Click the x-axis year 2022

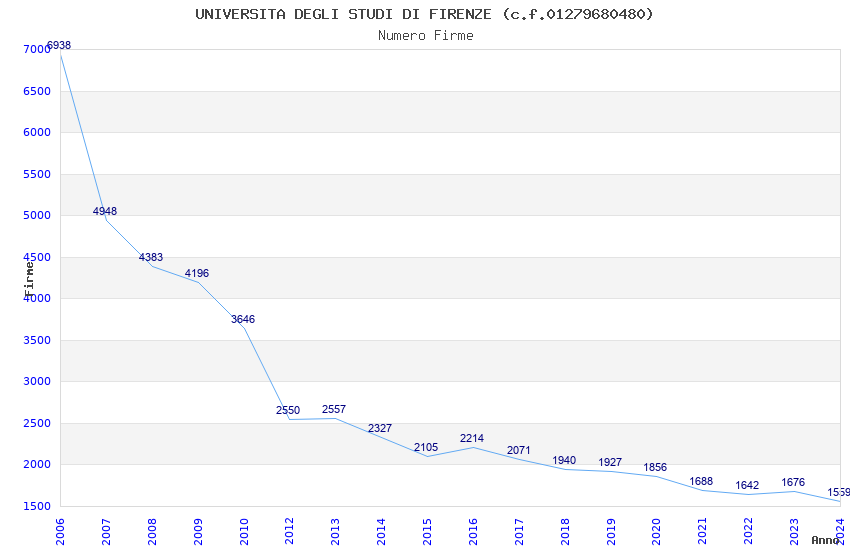point(749,532)
